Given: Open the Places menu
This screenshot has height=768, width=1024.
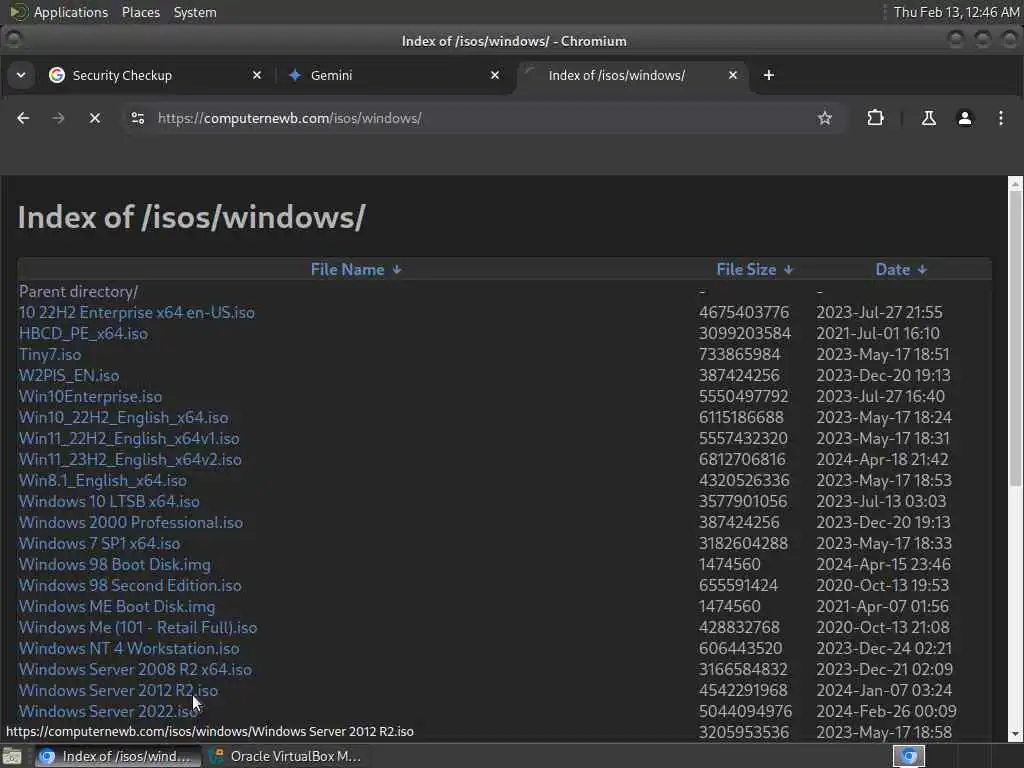Looking at the screenshot, I should (x=141, y=12).
